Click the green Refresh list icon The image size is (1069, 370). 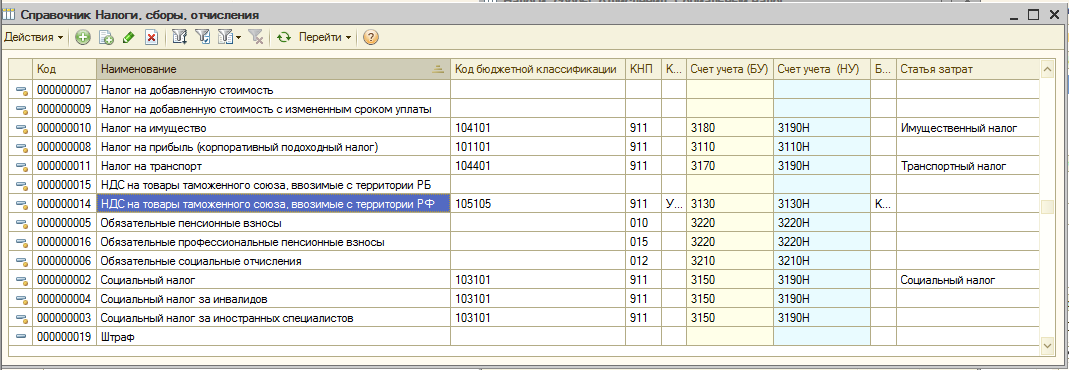pyautogui.click(x=284, y=38)
